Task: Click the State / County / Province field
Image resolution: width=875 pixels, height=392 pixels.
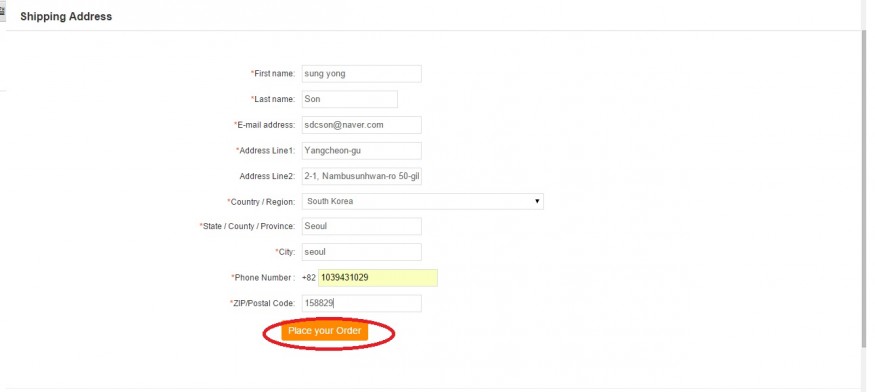Action: click(x=362, y=226)
